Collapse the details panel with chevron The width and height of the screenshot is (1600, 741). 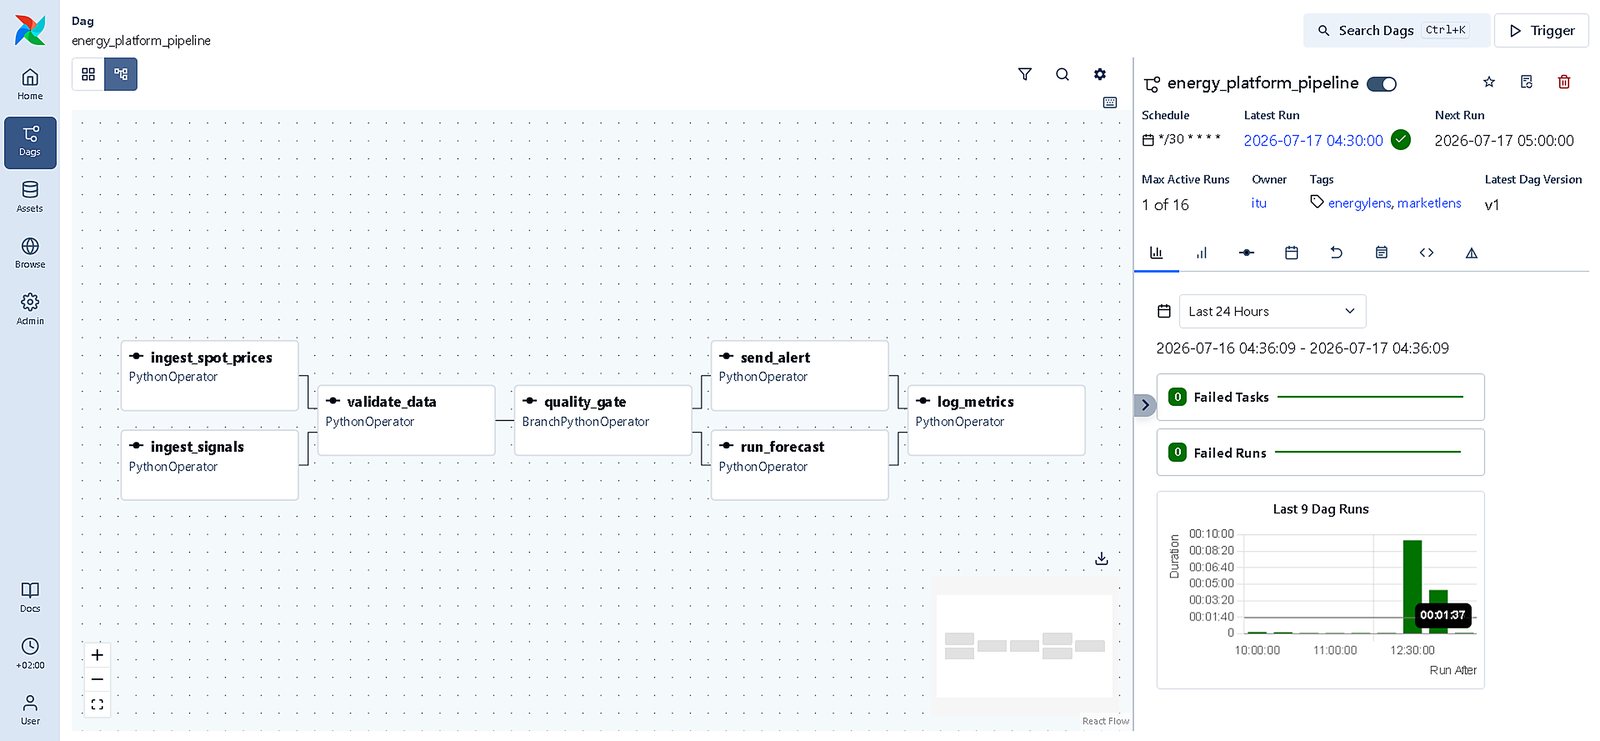[1145, 405]
